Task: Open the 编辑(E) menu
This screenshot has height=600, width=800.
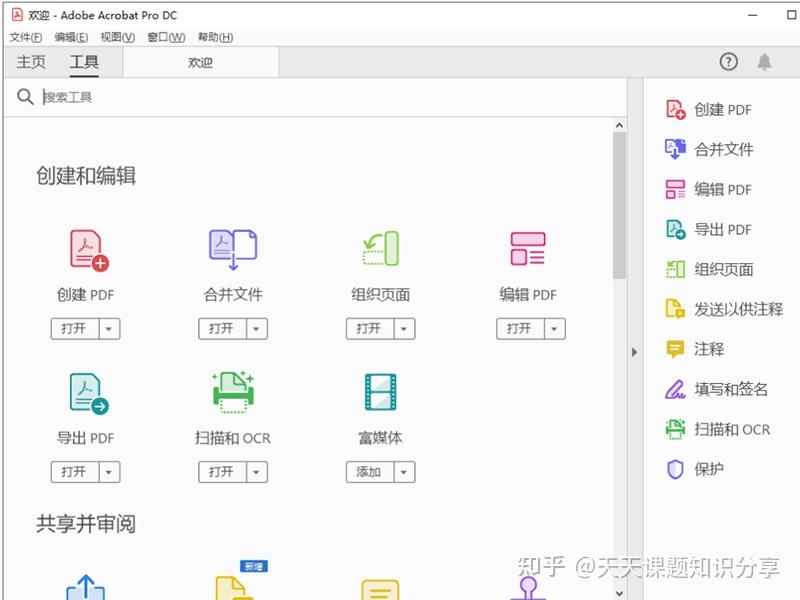Action: tap(71, 37)
